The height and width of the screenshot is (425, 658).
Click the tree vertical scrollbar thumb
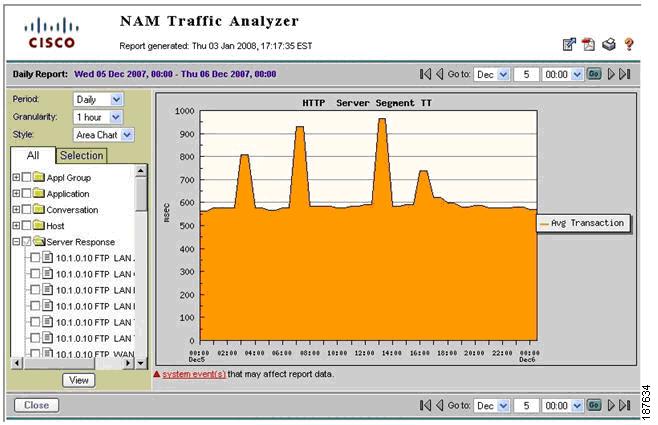(141, 194)
